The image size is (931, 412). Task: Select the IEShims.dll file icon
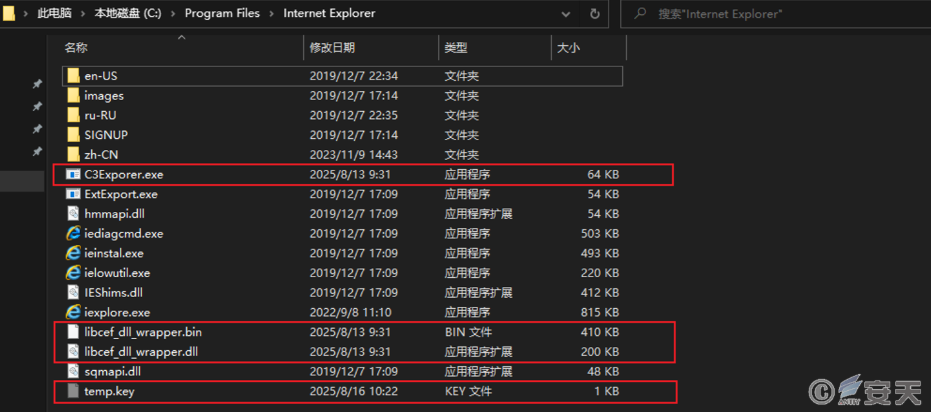click(73, 293)
